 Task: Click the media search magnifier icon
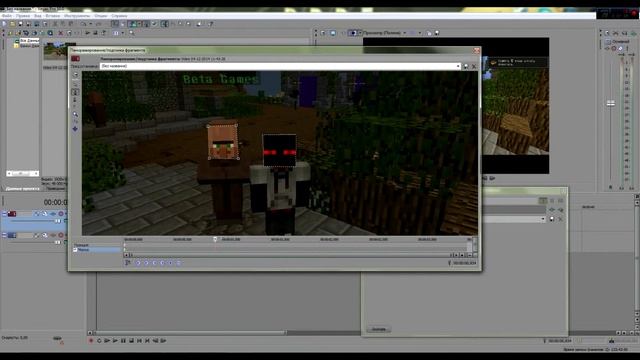[131, 33]
